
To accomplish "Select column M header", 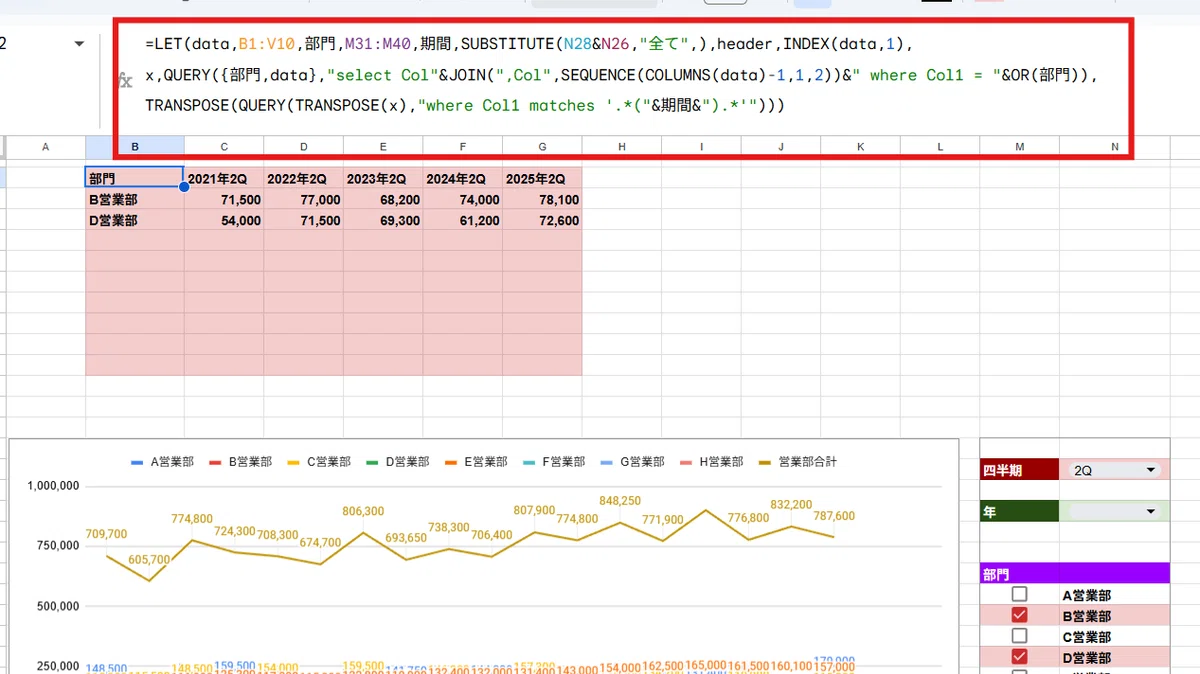I will point(1019,147).
